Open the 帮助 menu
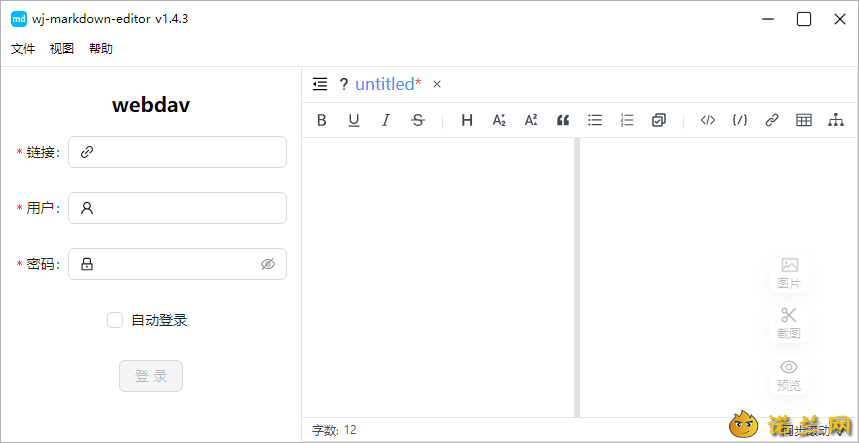This screenshot has height=443, width=859. 101,49
